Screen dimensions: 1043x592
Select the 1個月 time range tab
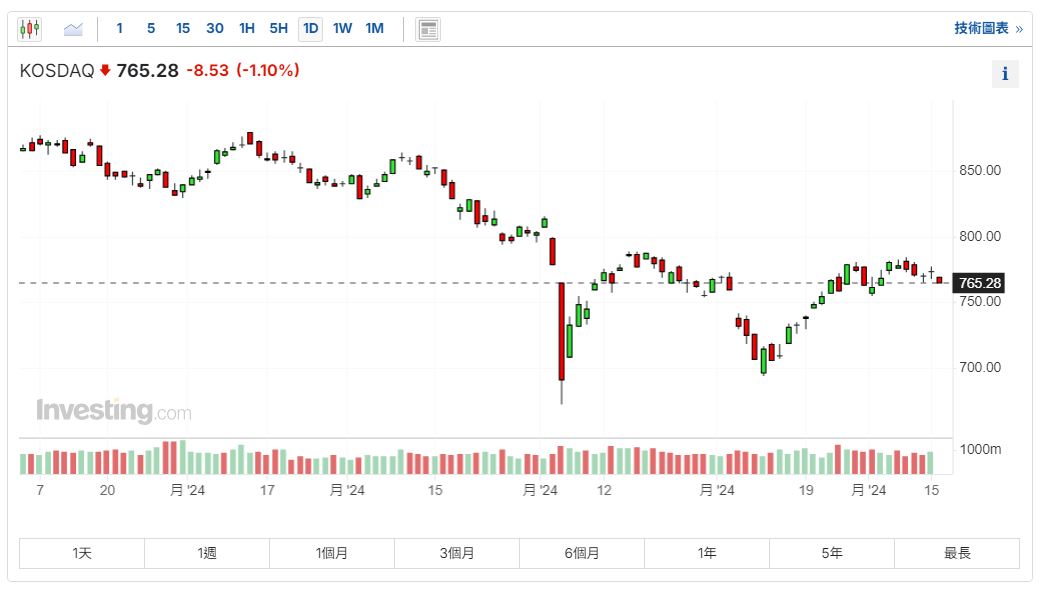(x=332, y=553)
